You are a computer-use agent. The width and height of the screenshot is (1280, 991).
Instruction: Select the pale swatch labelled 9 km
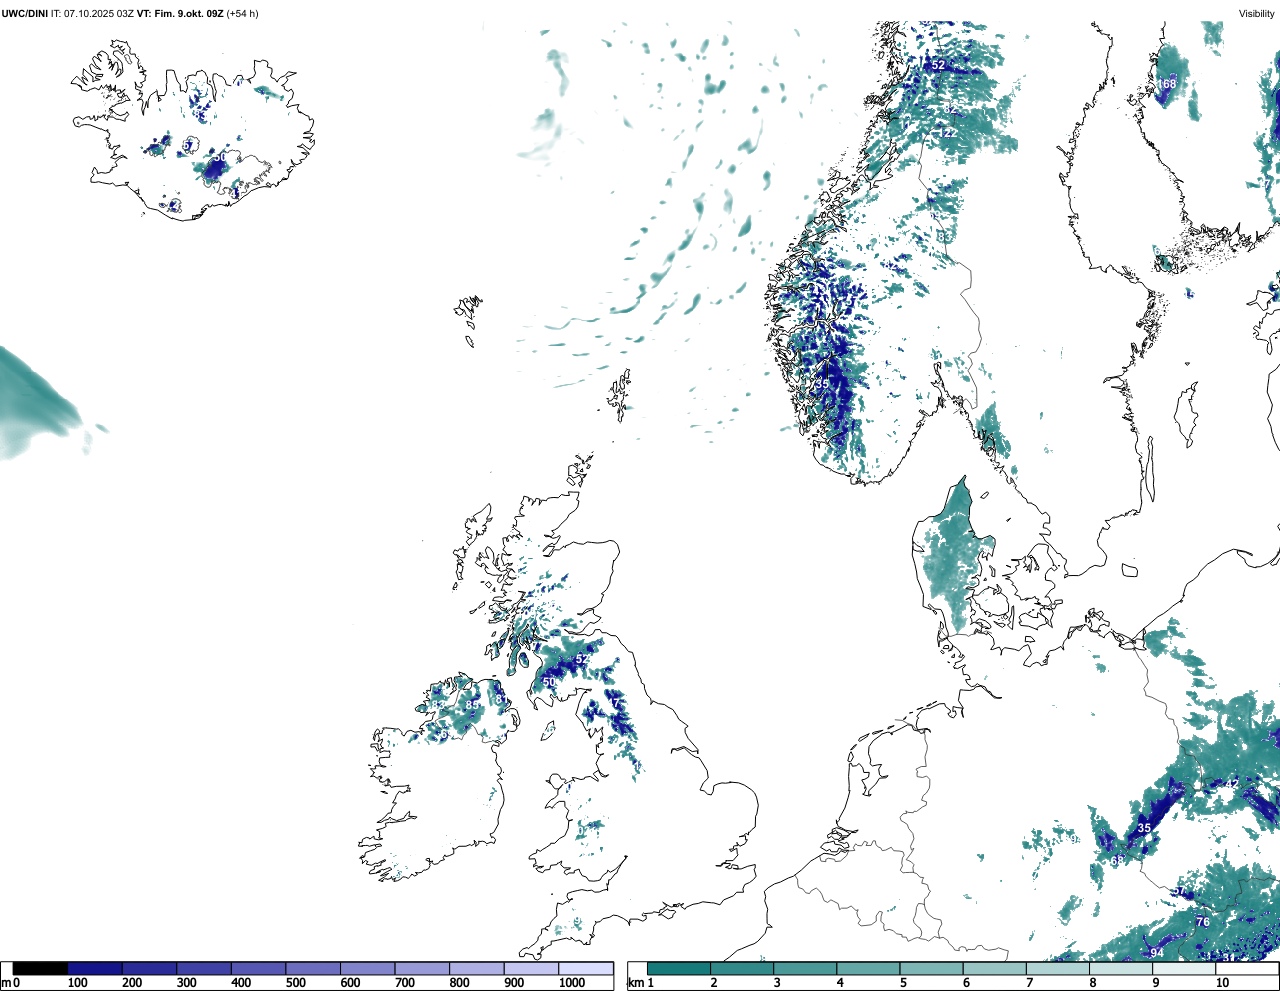(1183, 968)
